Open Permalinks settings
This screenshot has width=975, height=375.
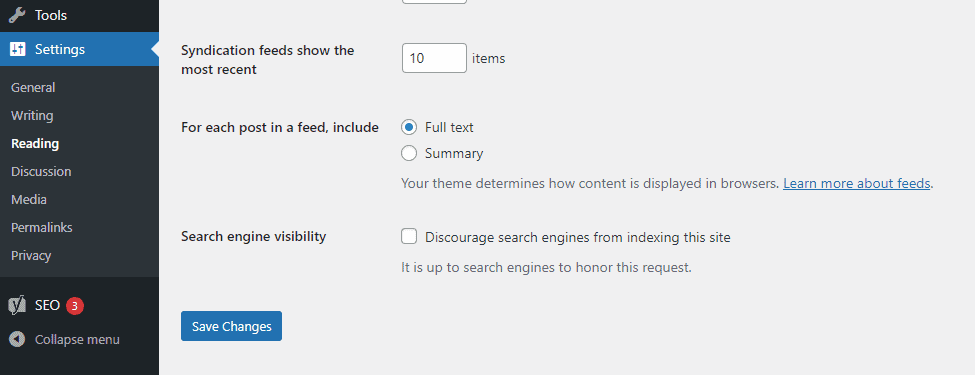pyautogui.click(x=42, y=228)
